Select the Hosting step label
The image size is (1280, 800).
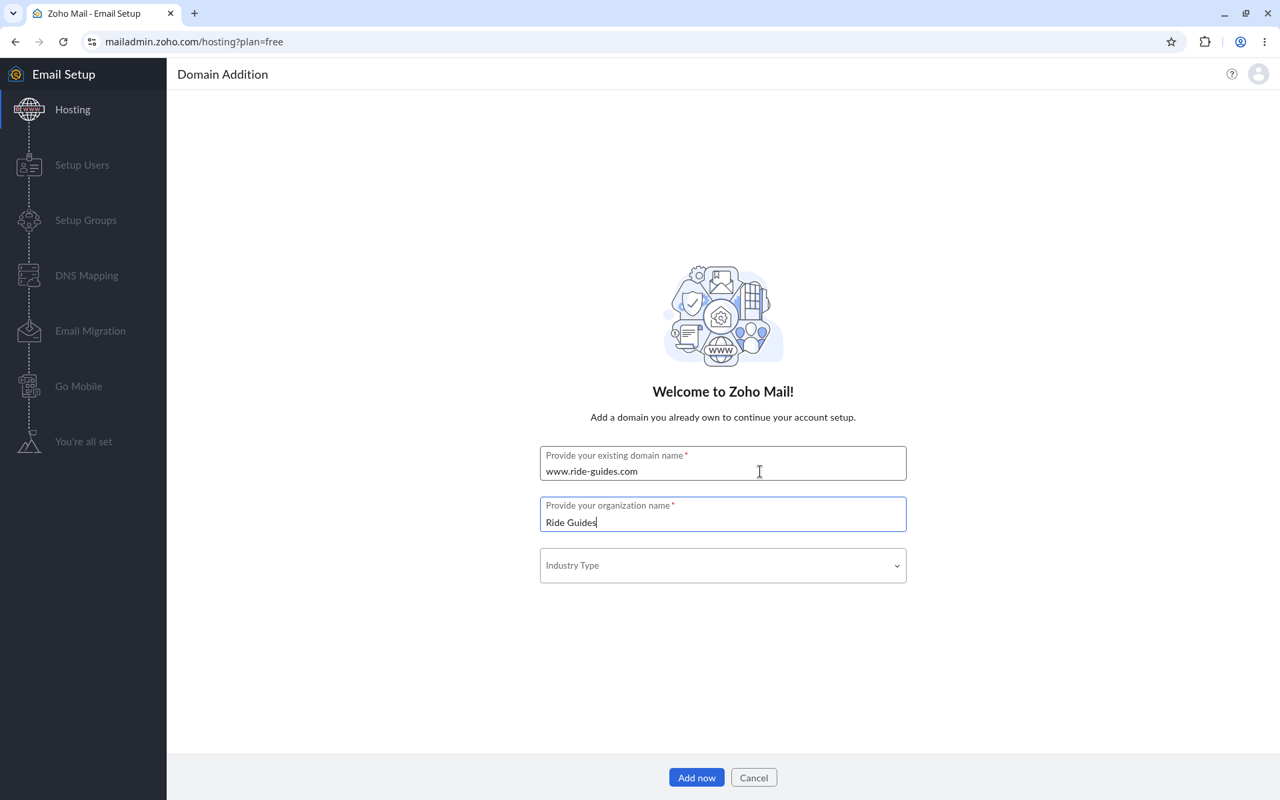(73, 110)
